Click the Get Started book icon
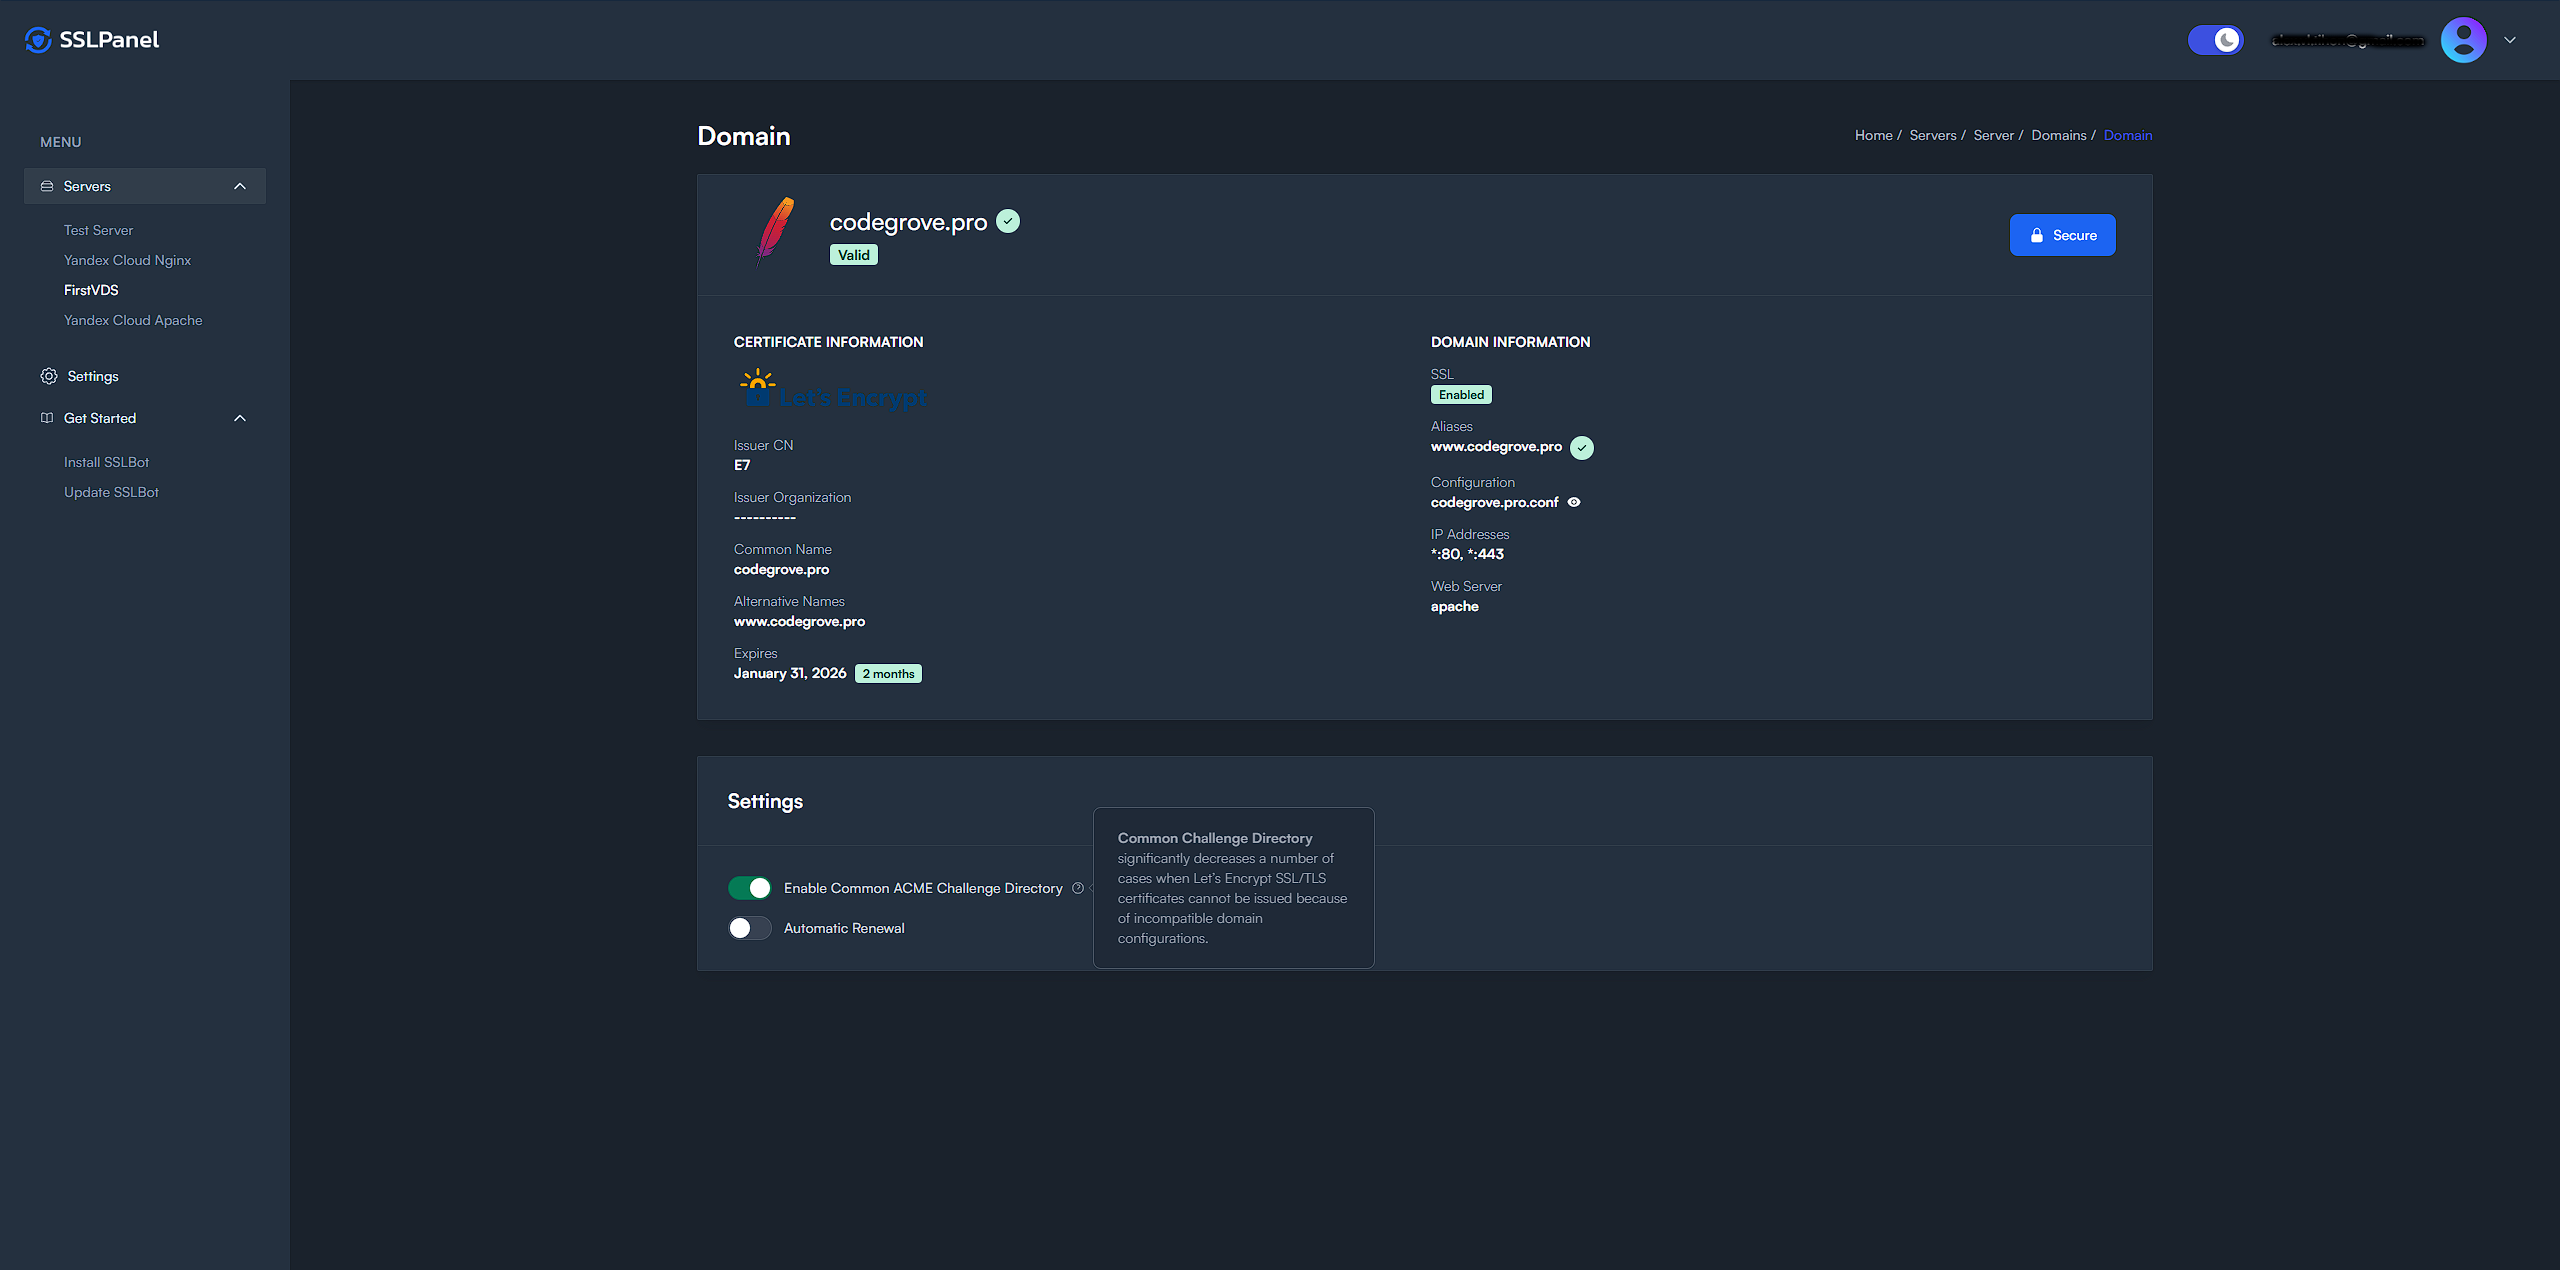 coord(47,418)
